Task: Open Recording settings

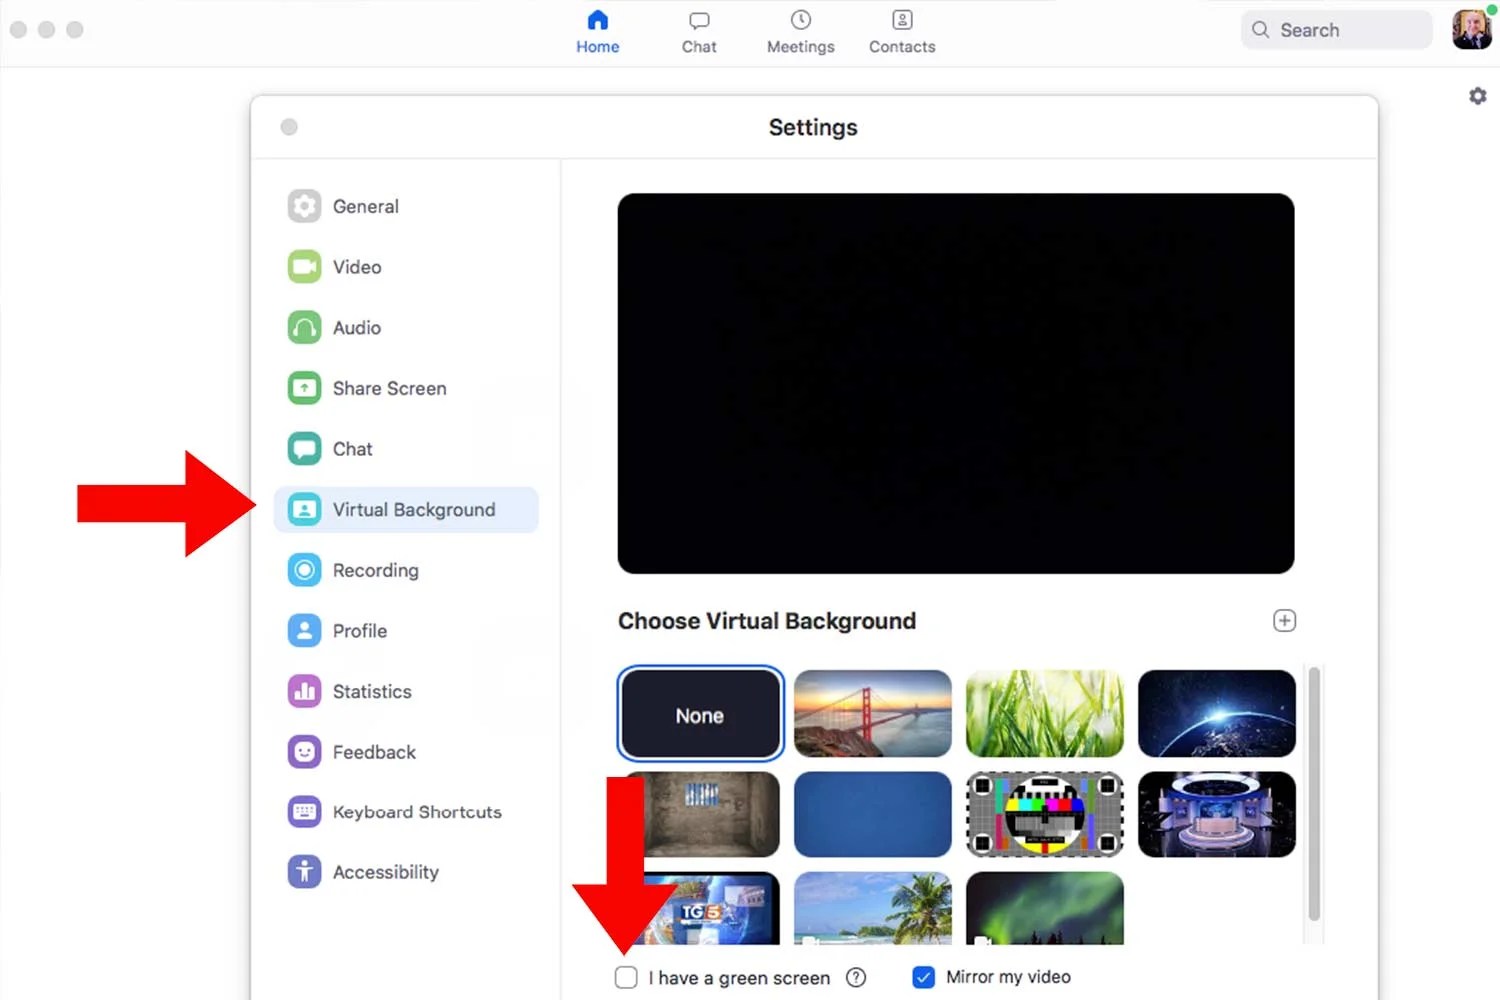Action: point(375,570)
